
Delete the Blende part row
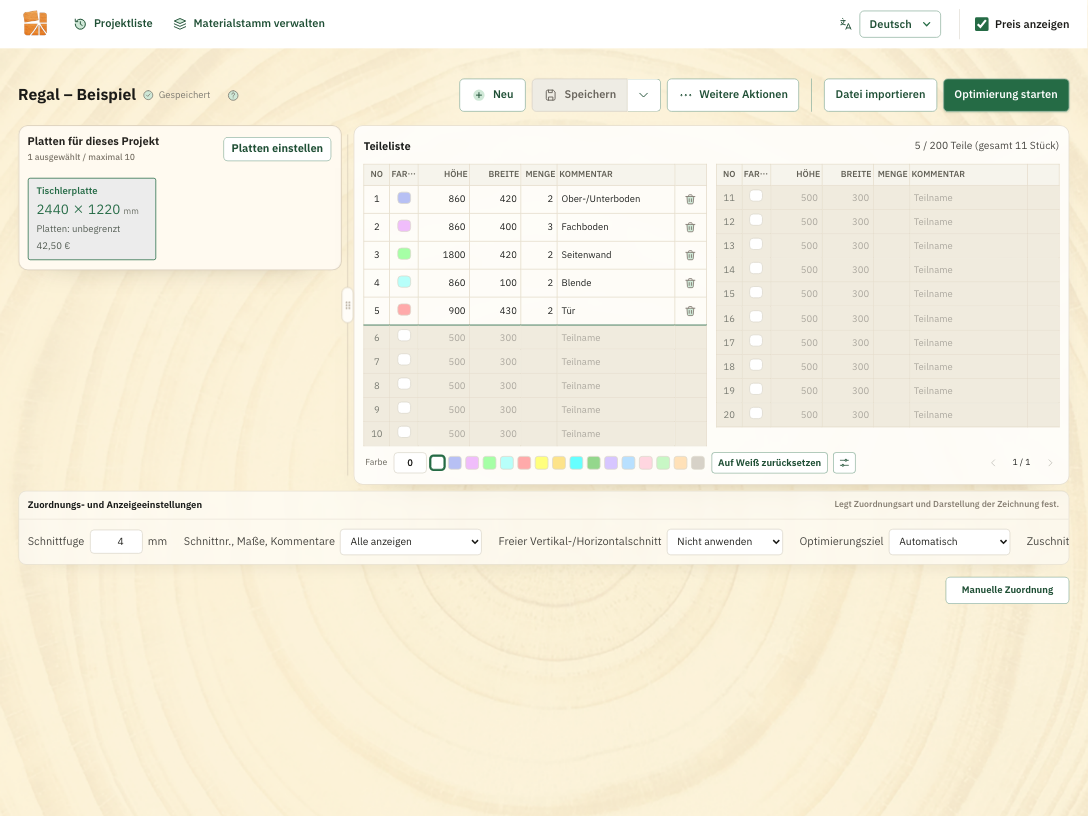[690, 283]
